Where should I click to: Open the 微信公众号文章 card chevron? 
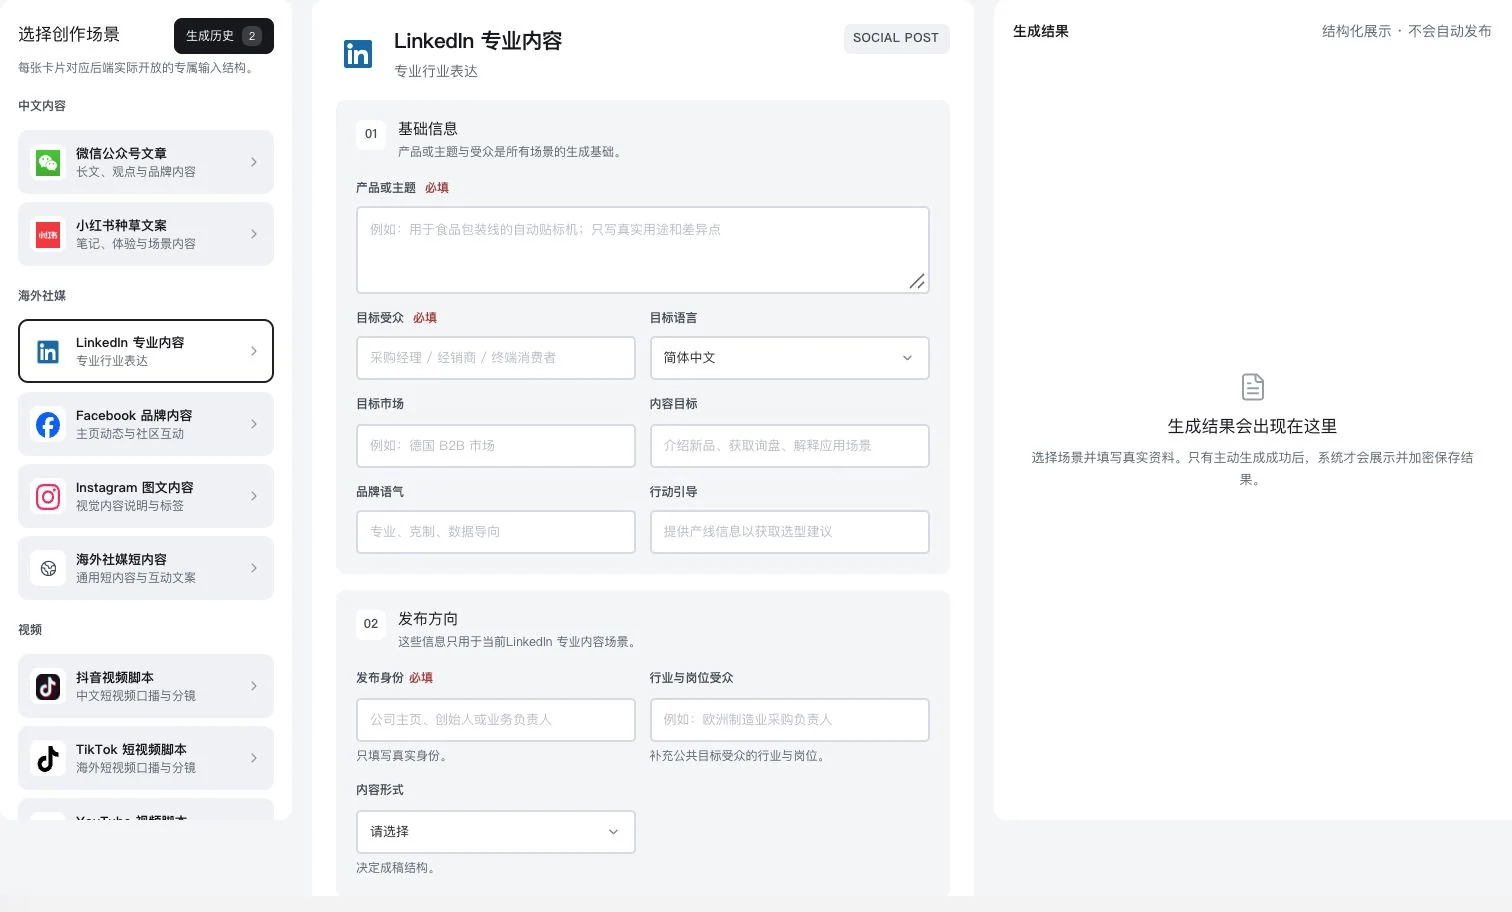[x=254, y=162]
